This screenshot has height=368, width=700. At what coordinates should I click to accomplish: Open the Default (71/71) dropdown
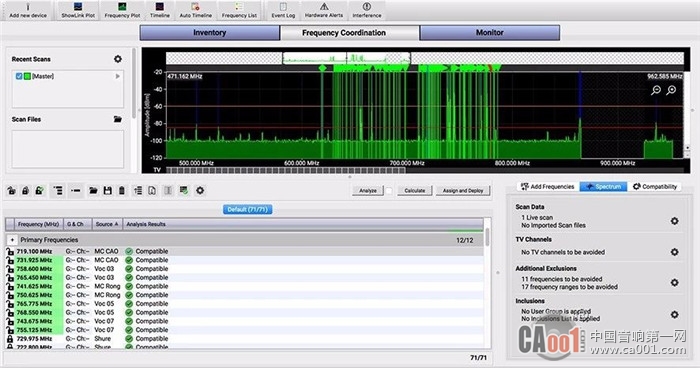click(x=247, y=209)
